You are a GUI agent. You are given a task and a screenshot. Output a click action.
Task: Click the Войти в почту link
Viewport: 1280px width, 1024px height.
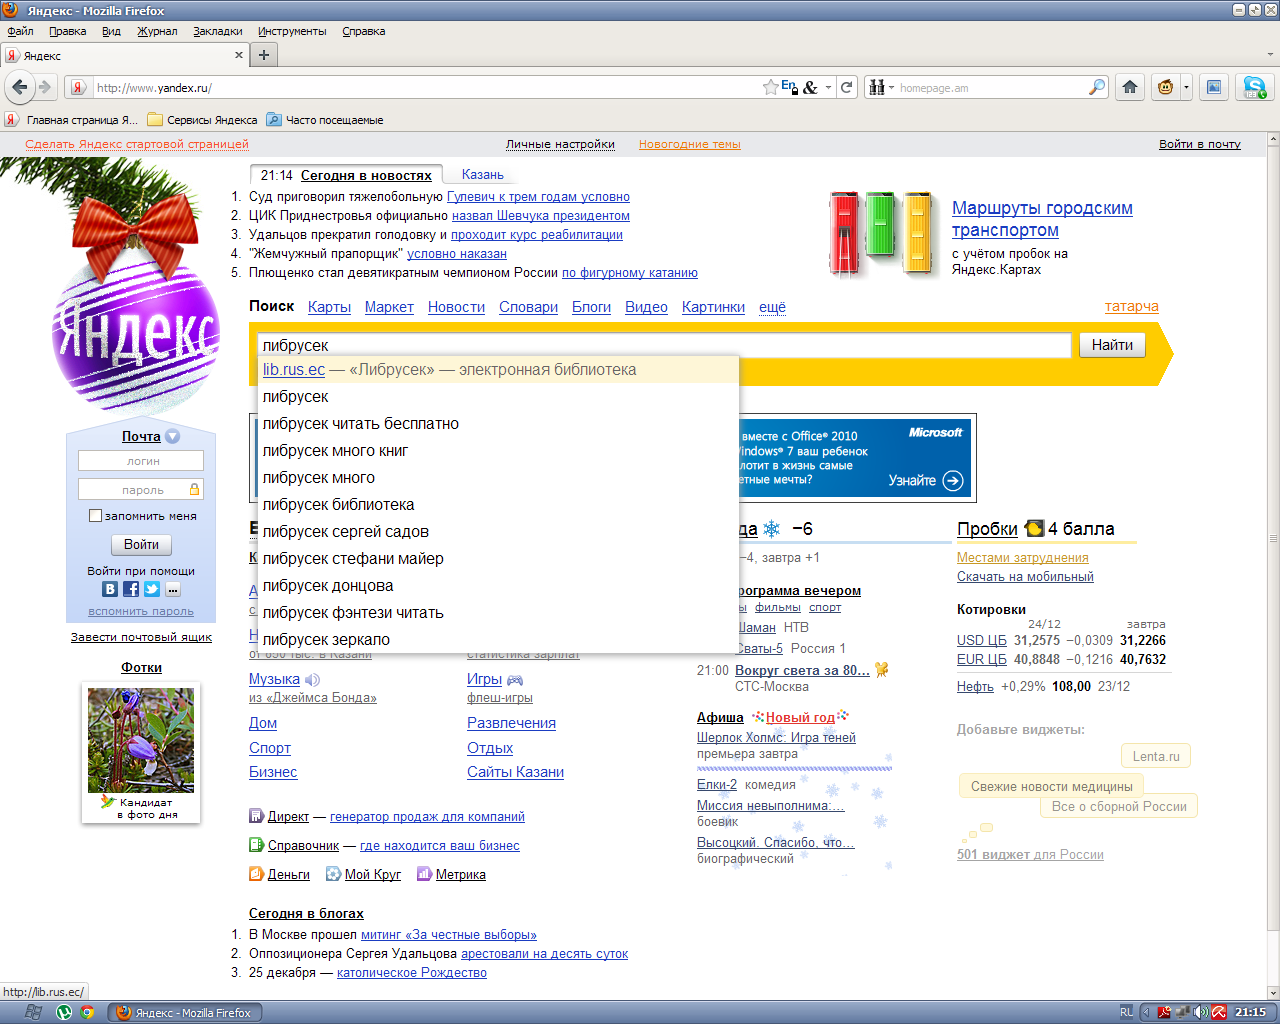point(1199,144)
